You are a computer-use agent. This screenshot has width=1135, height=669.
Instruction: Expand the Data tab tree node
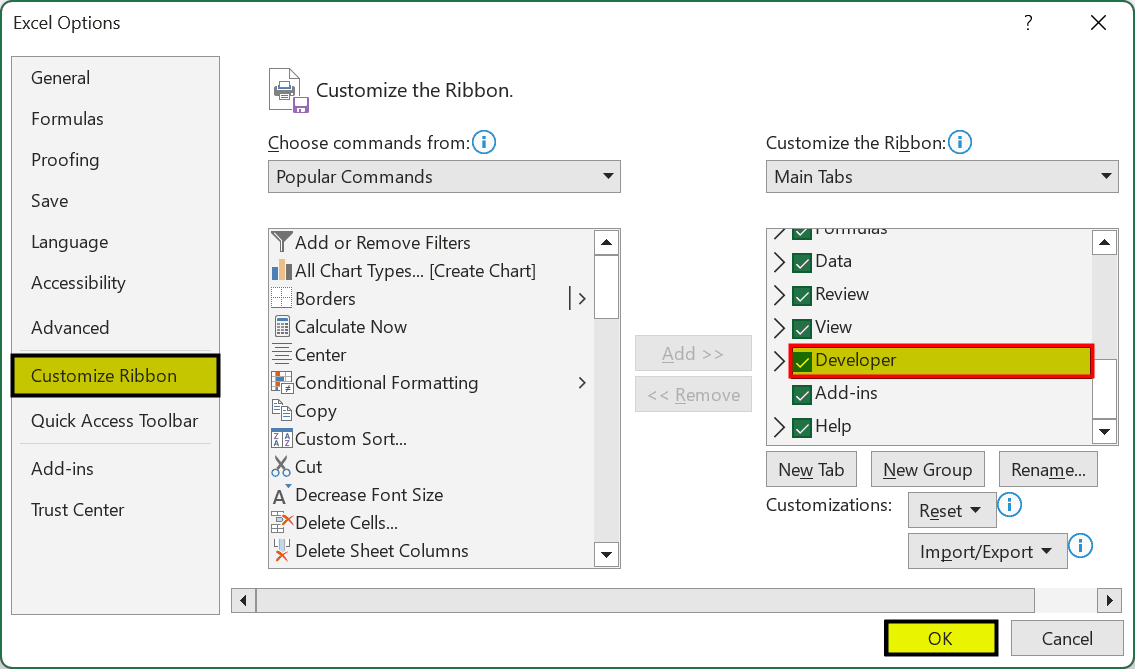point(779,262)
